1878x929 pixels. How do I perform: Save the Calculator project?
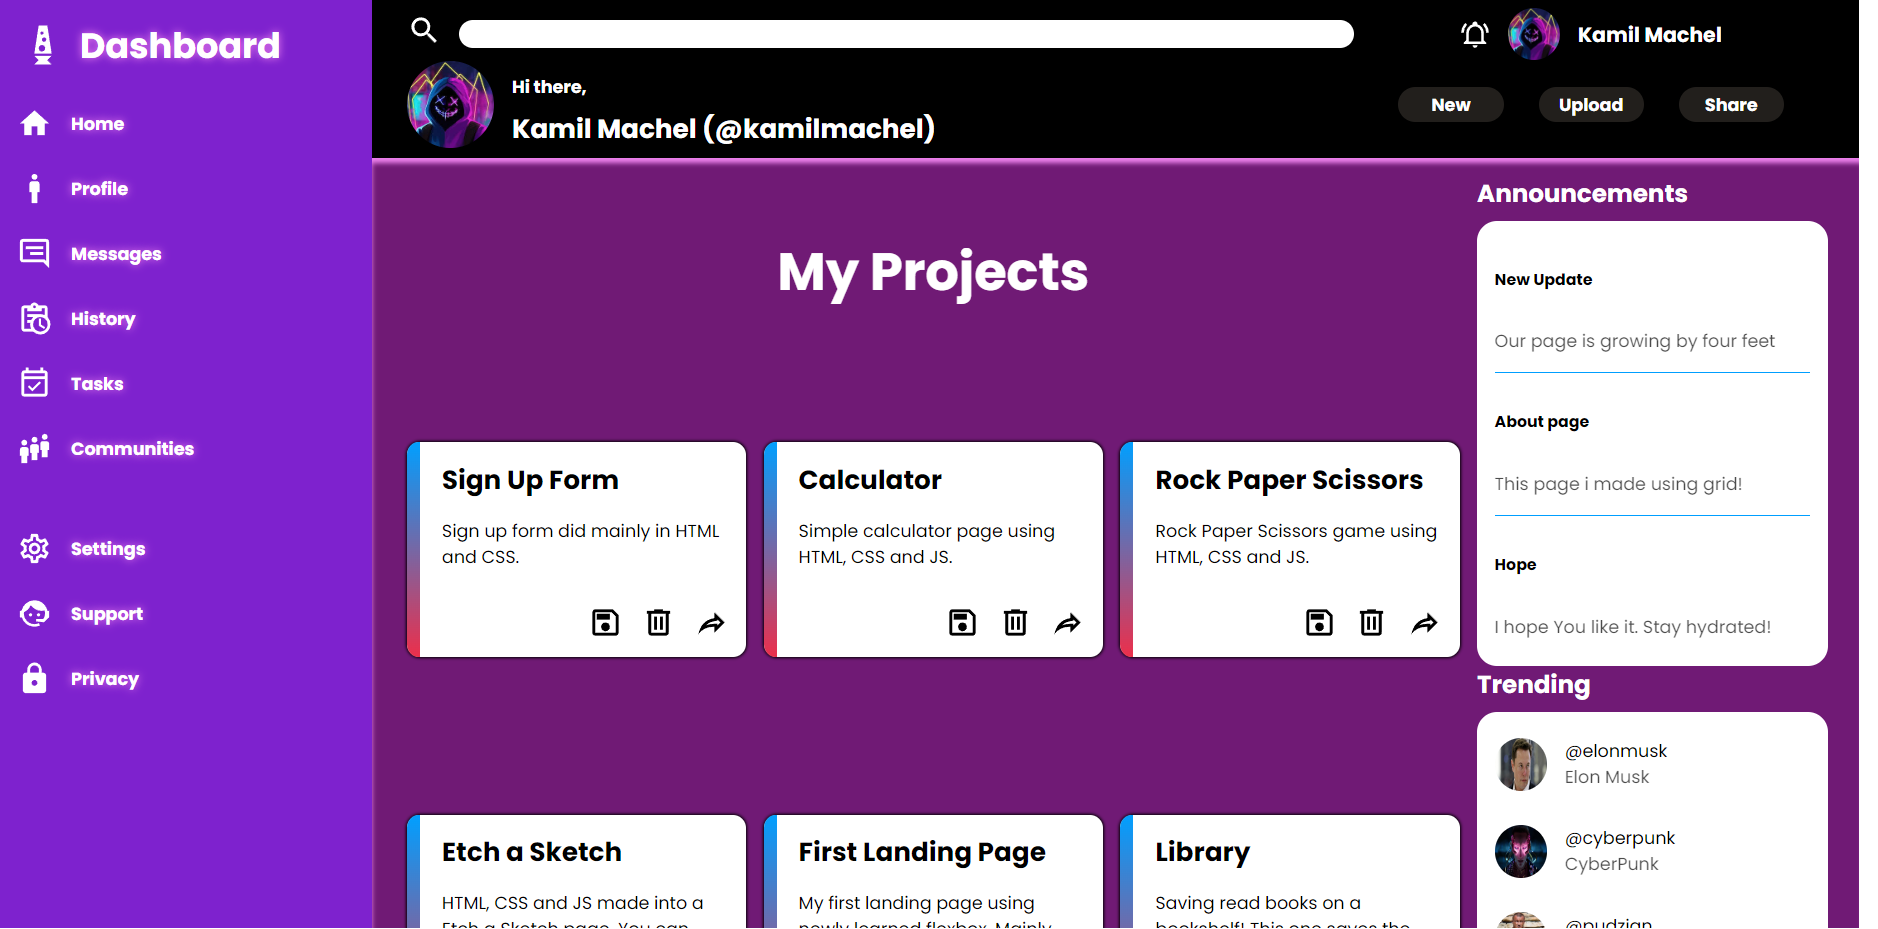point(962,622)
